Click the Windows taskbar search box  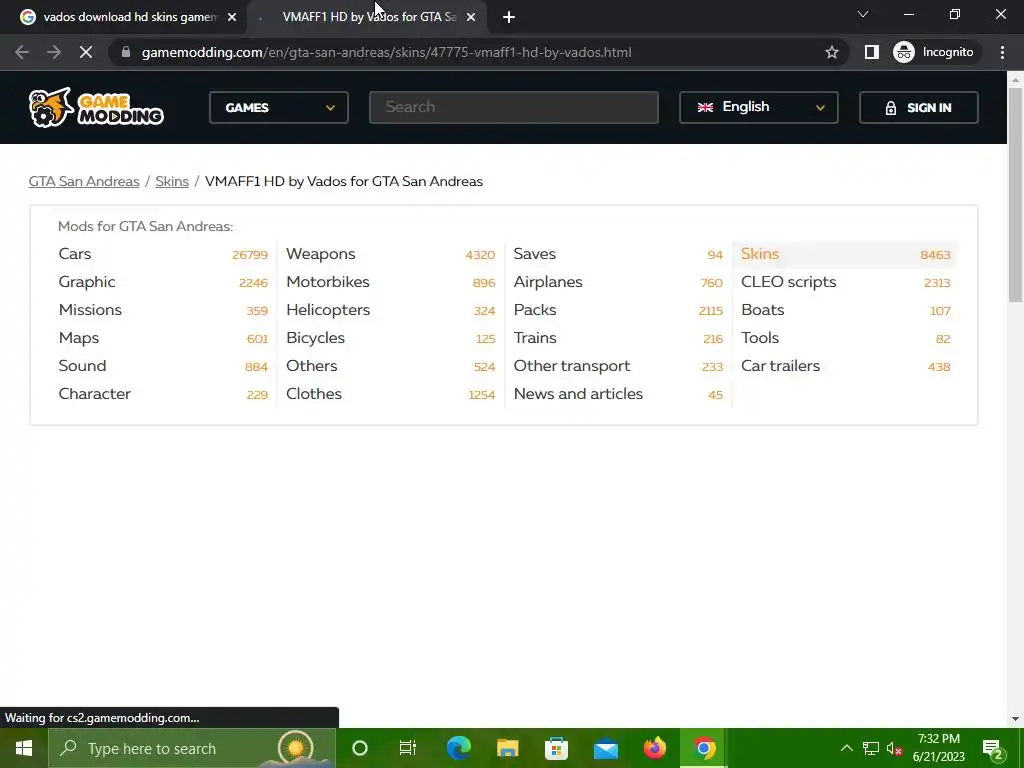(192, 748)
